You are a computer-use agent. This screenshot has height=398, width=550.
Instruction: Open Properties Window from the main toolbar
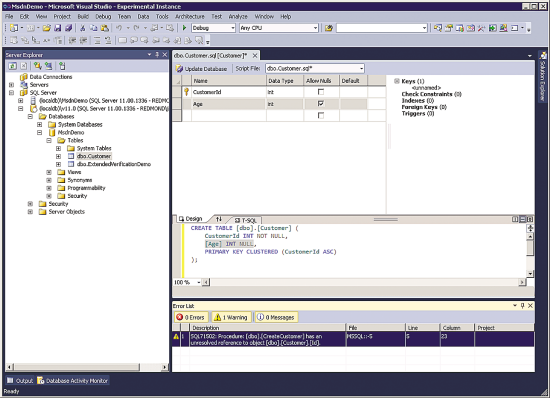[449, 28]
